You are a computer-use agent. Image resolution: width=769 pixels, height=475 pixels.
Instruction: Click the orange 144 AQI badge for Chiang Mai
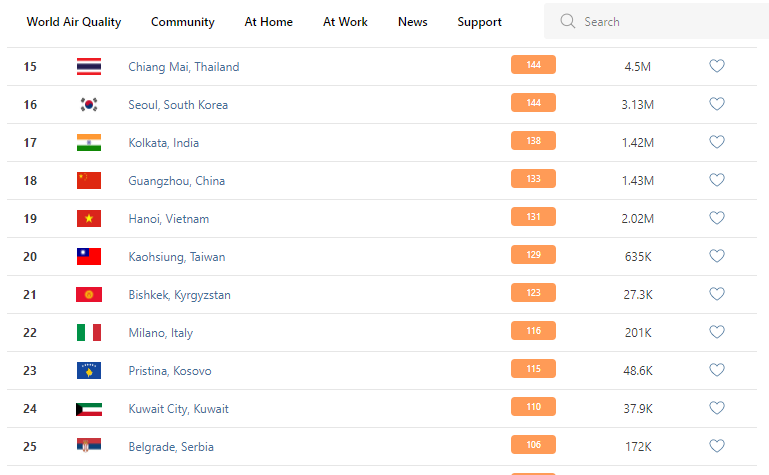click(x=533, y=65)
